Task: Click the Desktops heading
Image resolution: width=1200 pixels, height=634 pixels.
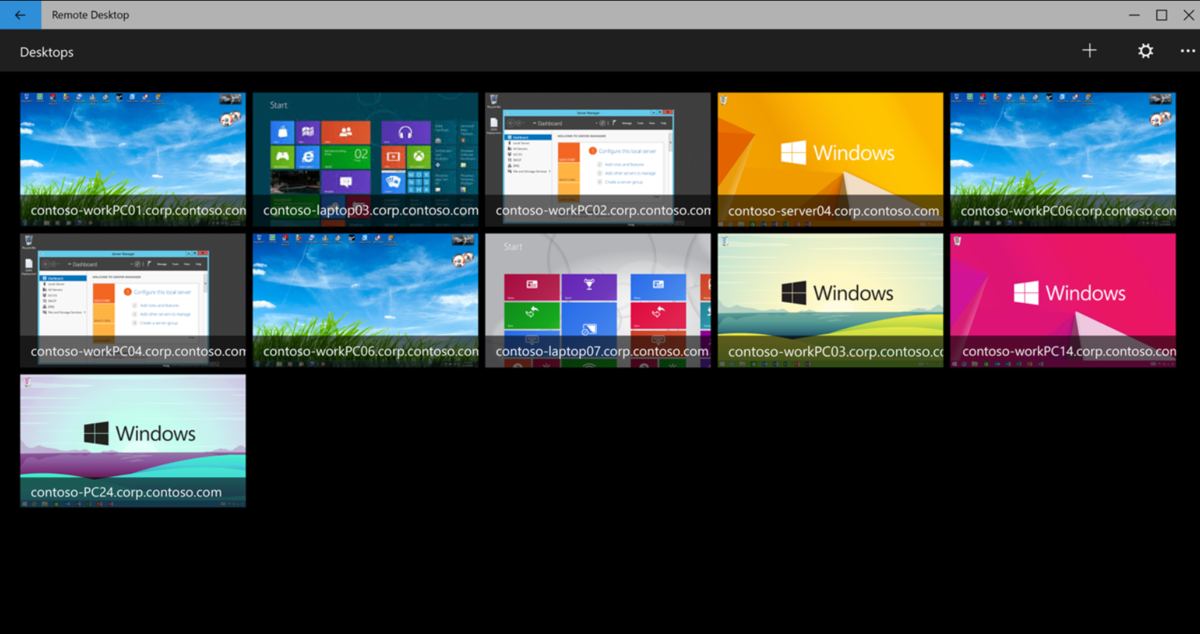Action: pos(47,52)
